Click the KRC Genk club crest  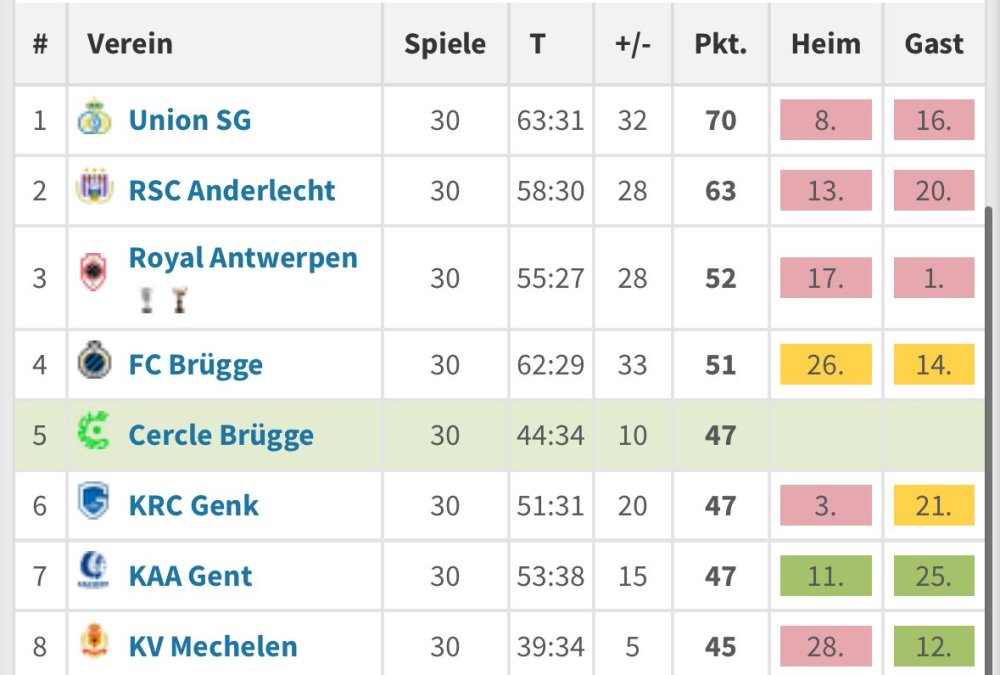(x=94, y=502)
